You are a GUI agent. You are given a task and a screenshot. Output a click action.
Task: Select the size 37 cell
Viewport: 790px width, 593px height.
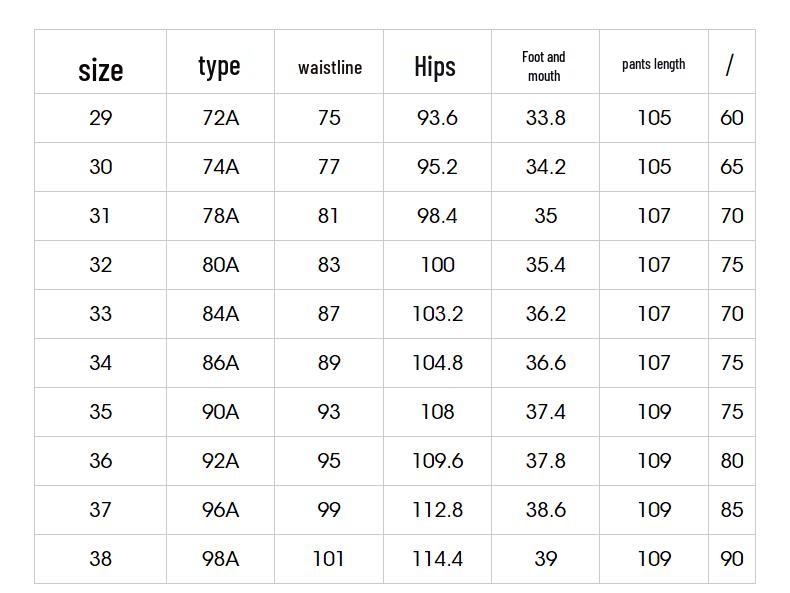(100, 510)
